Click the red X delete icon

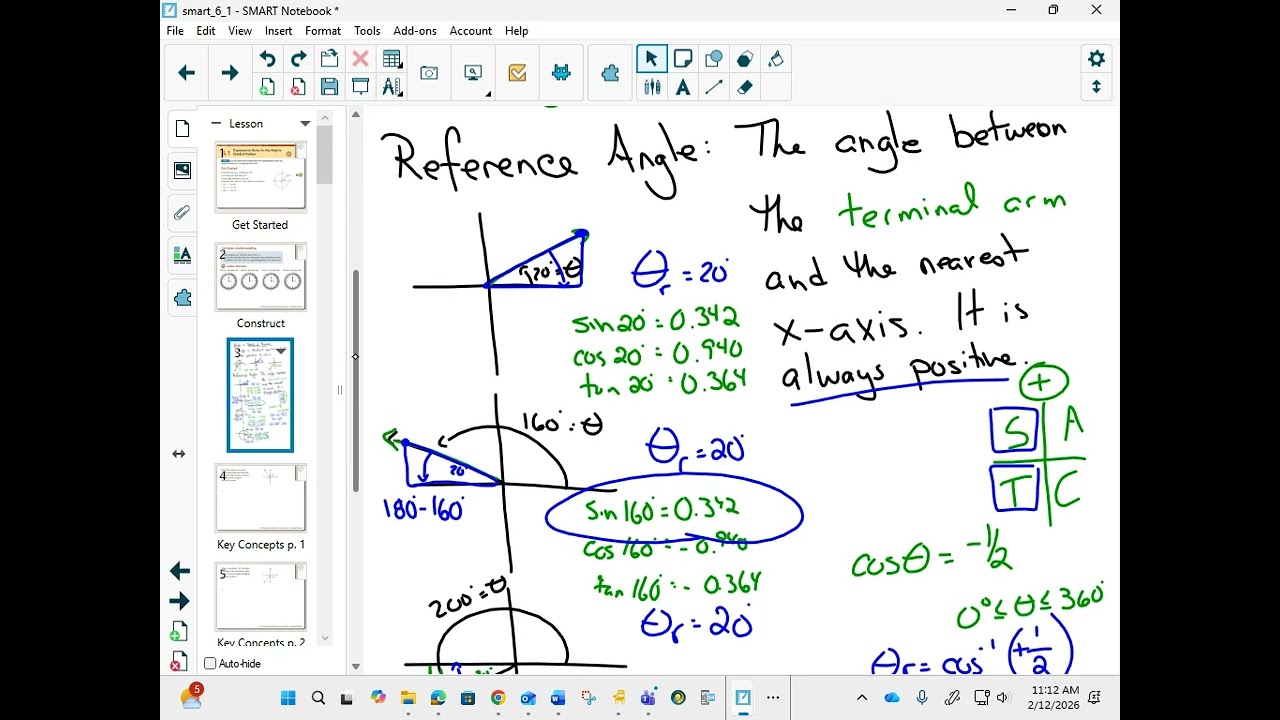coord(360,59)
